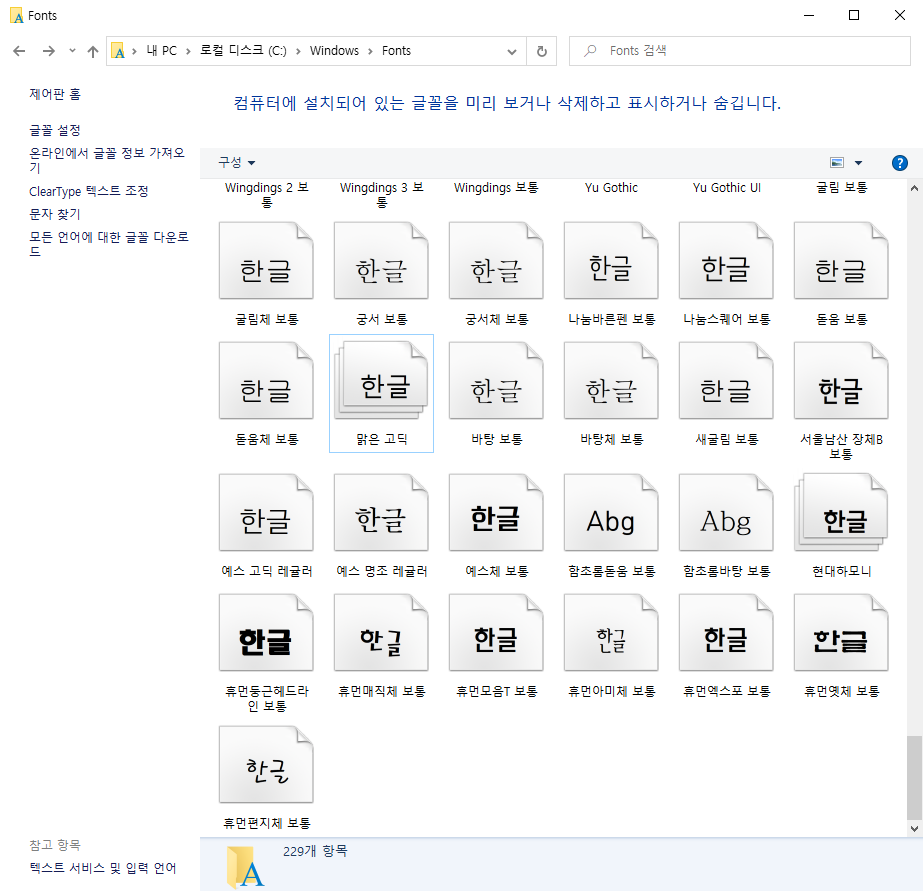The width and height of the screenshot is (923, 891).
Task: Go up one folder level
Action: click(92, 51)
